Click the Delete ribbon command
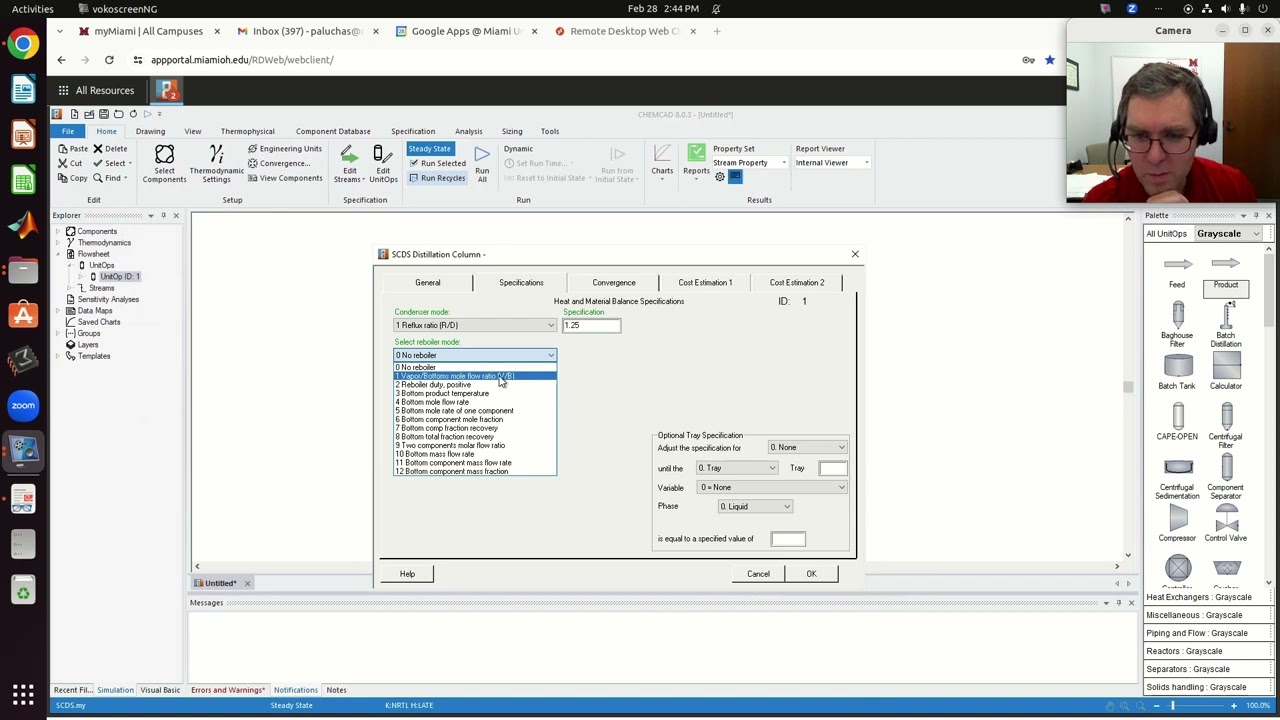The width and height of the screenshot is (1280, 720). (x=110, y=149)
